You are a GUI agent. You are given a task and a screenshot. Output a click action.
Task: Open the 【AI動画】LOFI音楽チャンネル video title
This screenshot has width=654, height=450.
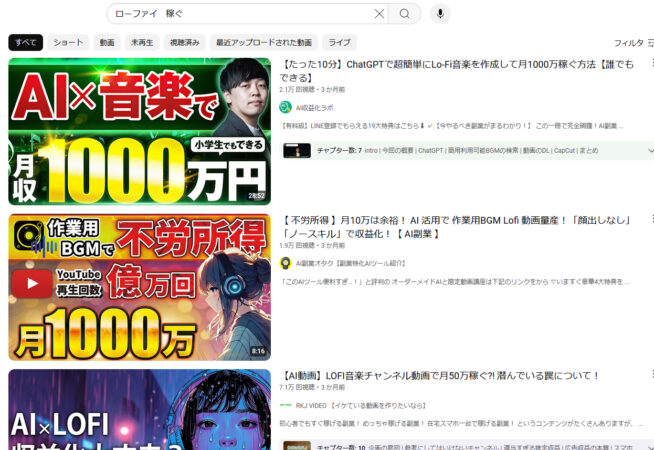point(440,376)
